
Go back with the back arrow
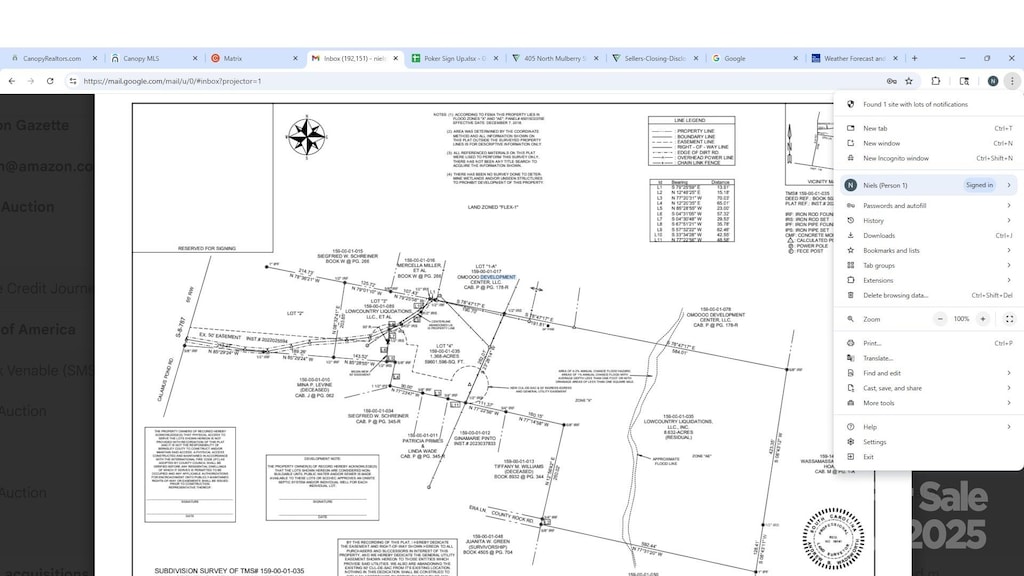point(12,81)
